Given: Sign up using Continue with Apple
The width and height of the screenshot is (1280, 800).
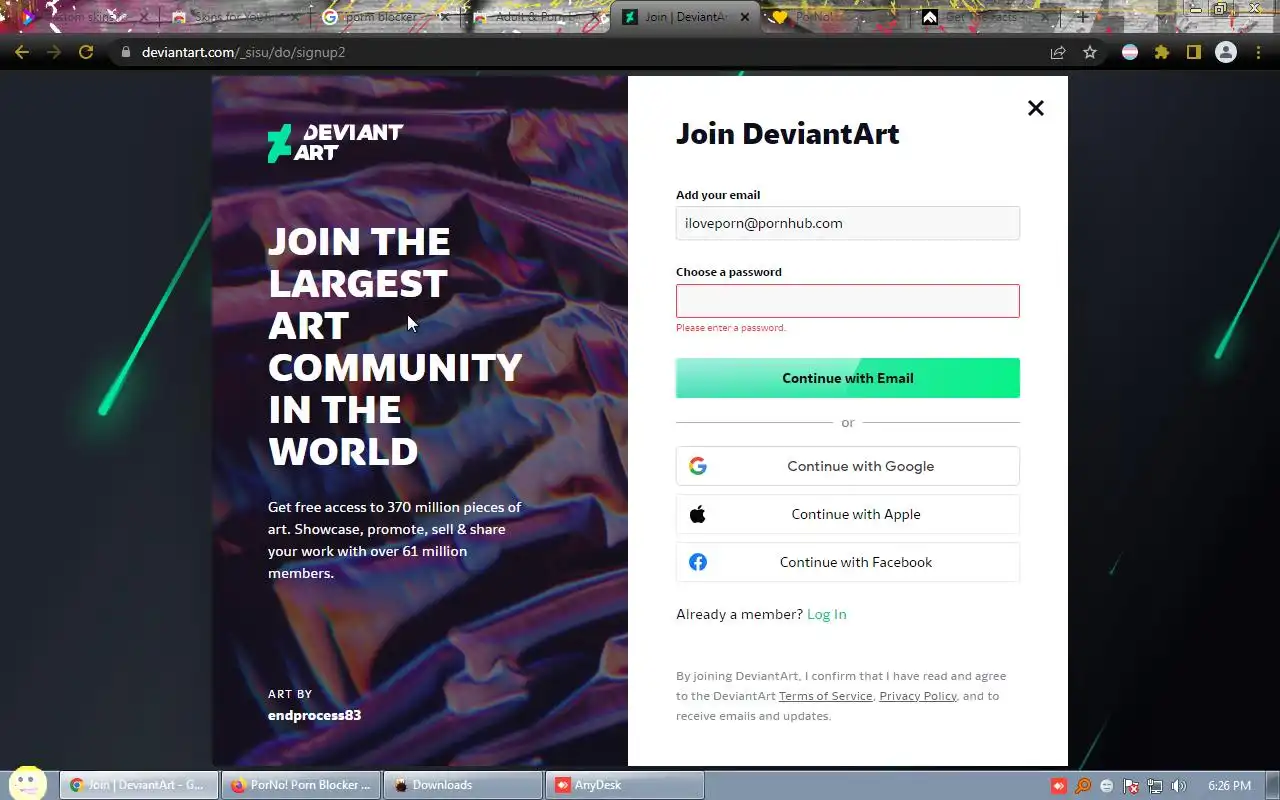Looking at the screenshot, I should point(848,514).
